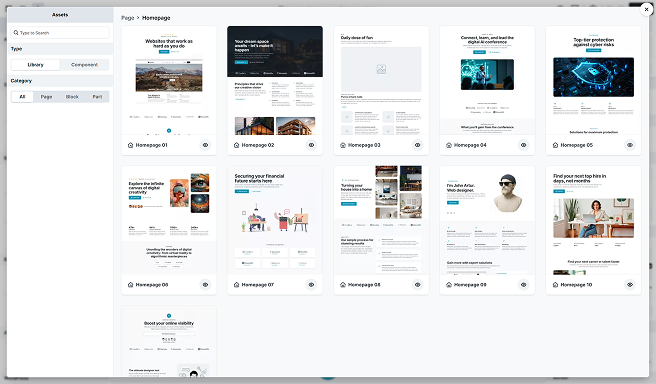Select the Homepage 10 hiring thumbnail
The image size is (656, 384).
click(x=593, y=220)
